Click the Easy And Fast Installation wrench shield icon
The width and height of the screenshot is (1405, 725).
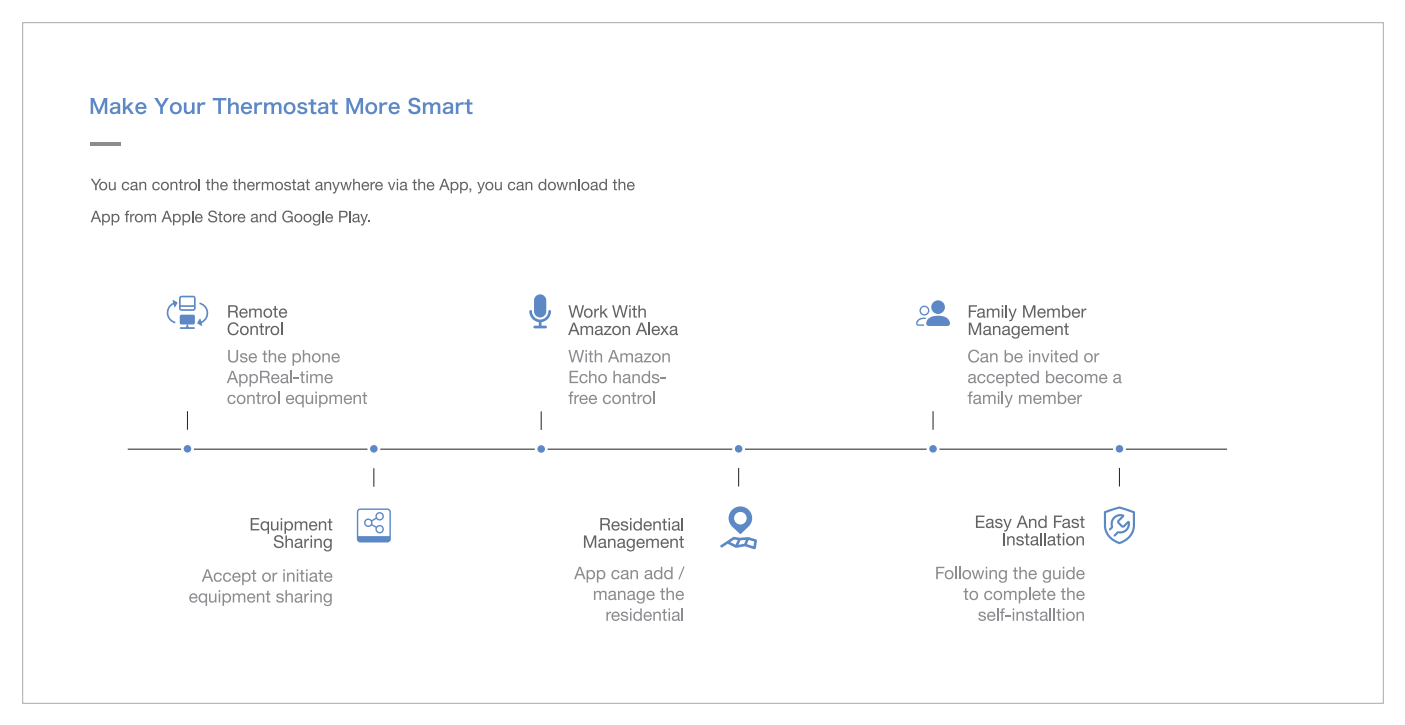[1119, 525]
